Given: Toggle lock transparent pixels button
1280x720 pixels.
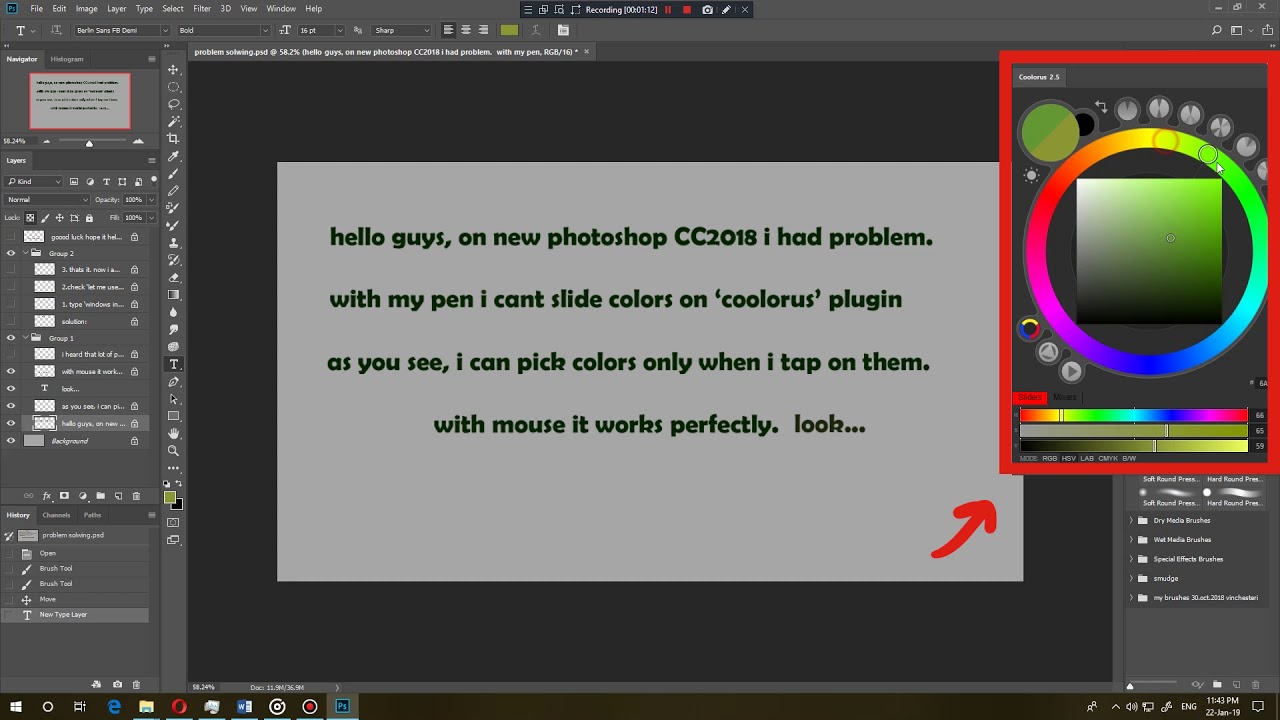Looking at the screenshot, I should (x=30, y=217).
